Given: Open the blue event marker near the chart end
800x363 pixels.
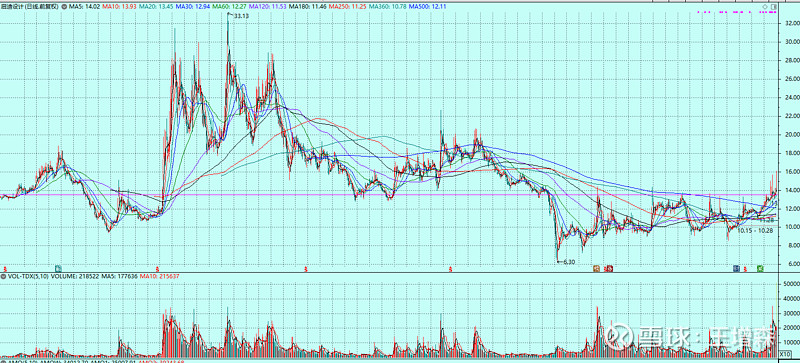Looking at the screenshot, I should tap(736, 268).
